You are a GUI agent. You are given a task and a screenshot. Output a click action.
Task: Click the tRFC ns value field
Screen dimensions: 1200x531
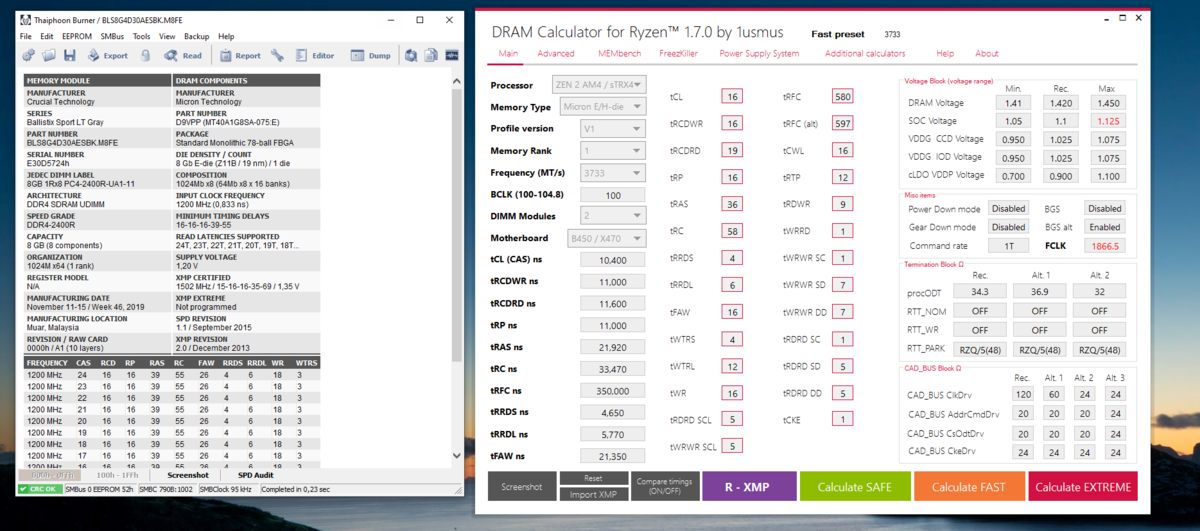613,391
